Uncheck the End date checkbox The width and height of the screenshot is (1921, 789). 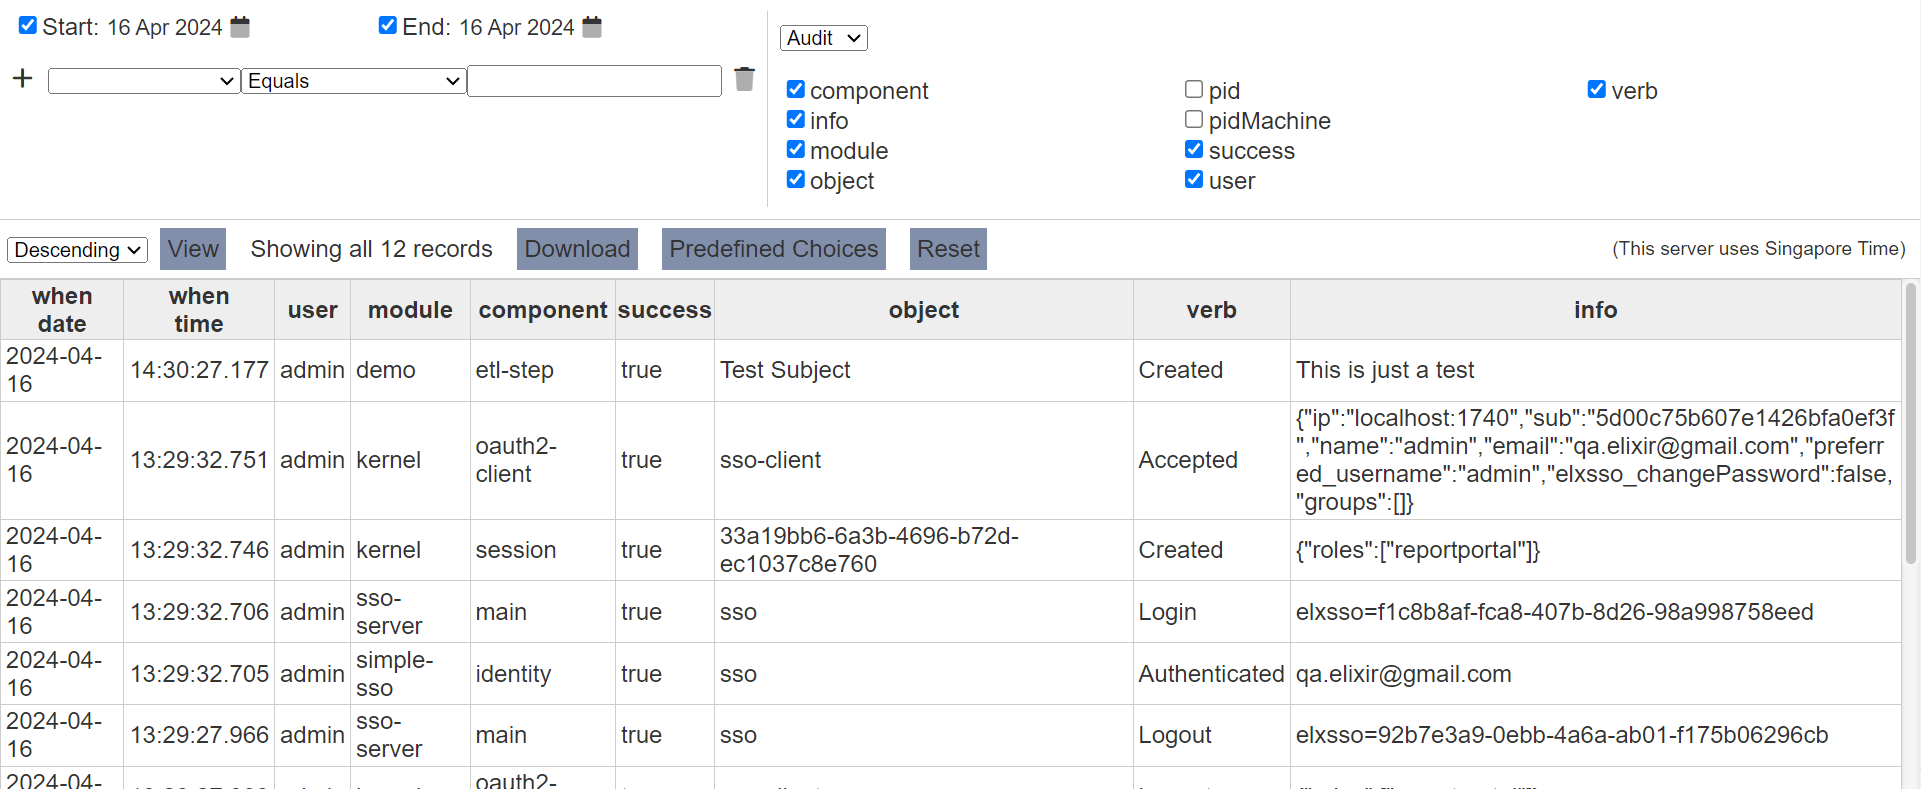tap(388, 26)
